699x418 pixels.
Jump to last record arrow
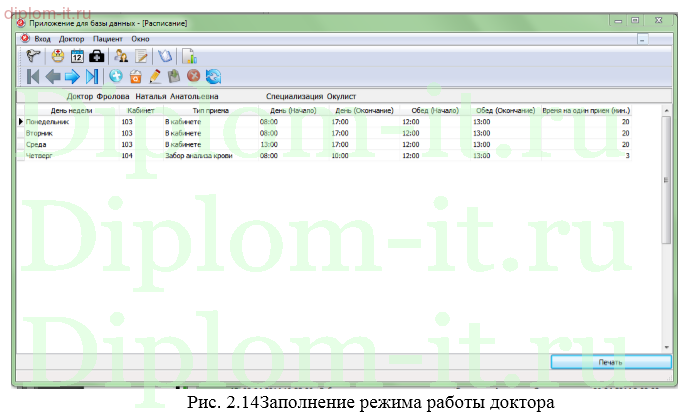tap(92, 77)
